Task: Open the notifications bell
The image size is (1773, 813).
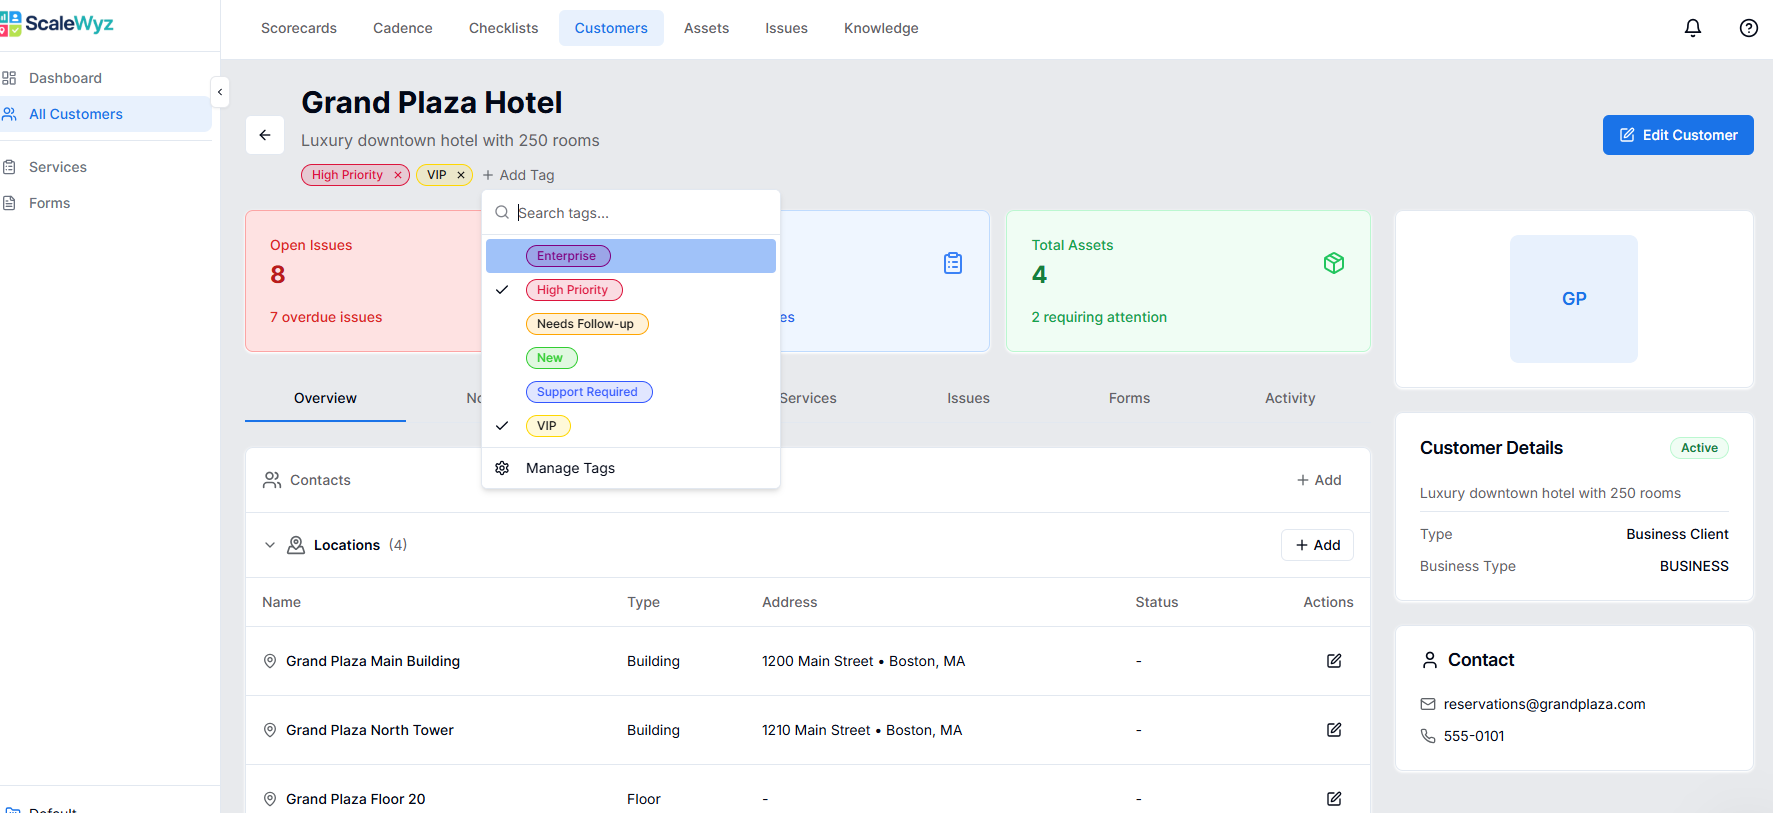Action: pyautogui.click(x=1692, y=28)
